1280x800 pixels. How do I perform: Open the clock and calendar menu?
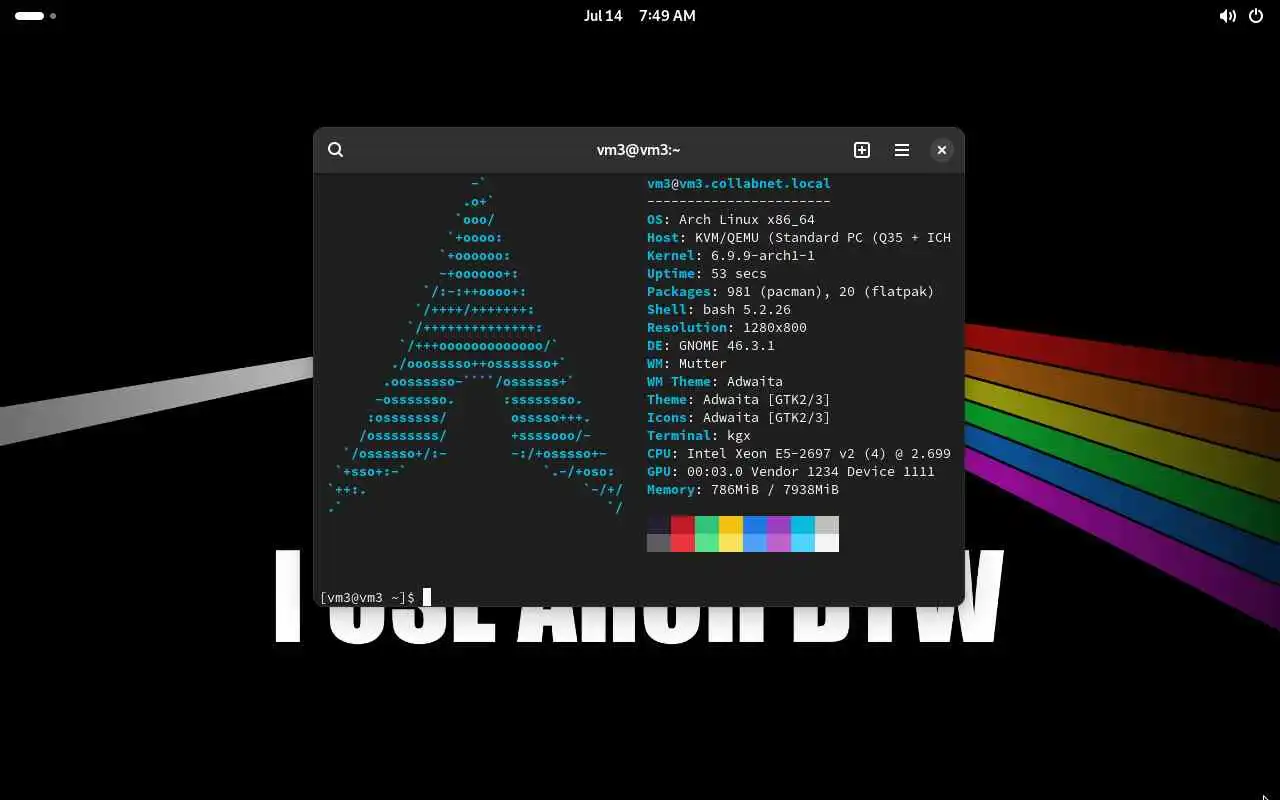640,16
